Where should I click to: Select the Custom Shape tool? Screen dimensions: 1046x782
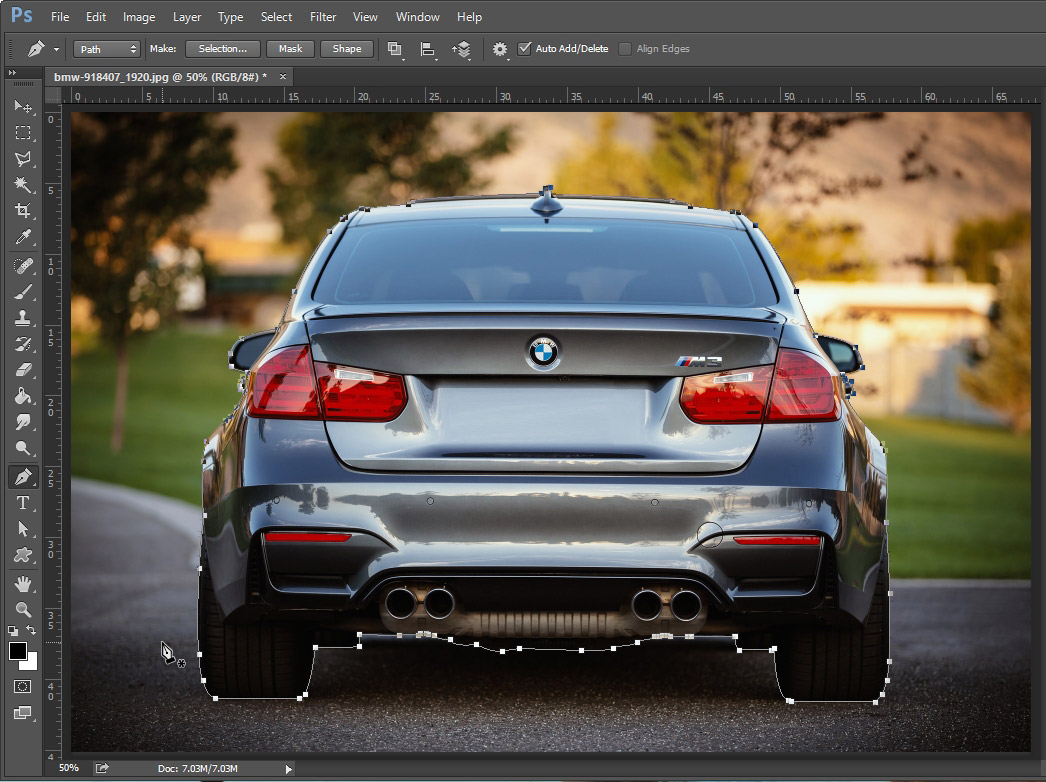click(23, 555)
